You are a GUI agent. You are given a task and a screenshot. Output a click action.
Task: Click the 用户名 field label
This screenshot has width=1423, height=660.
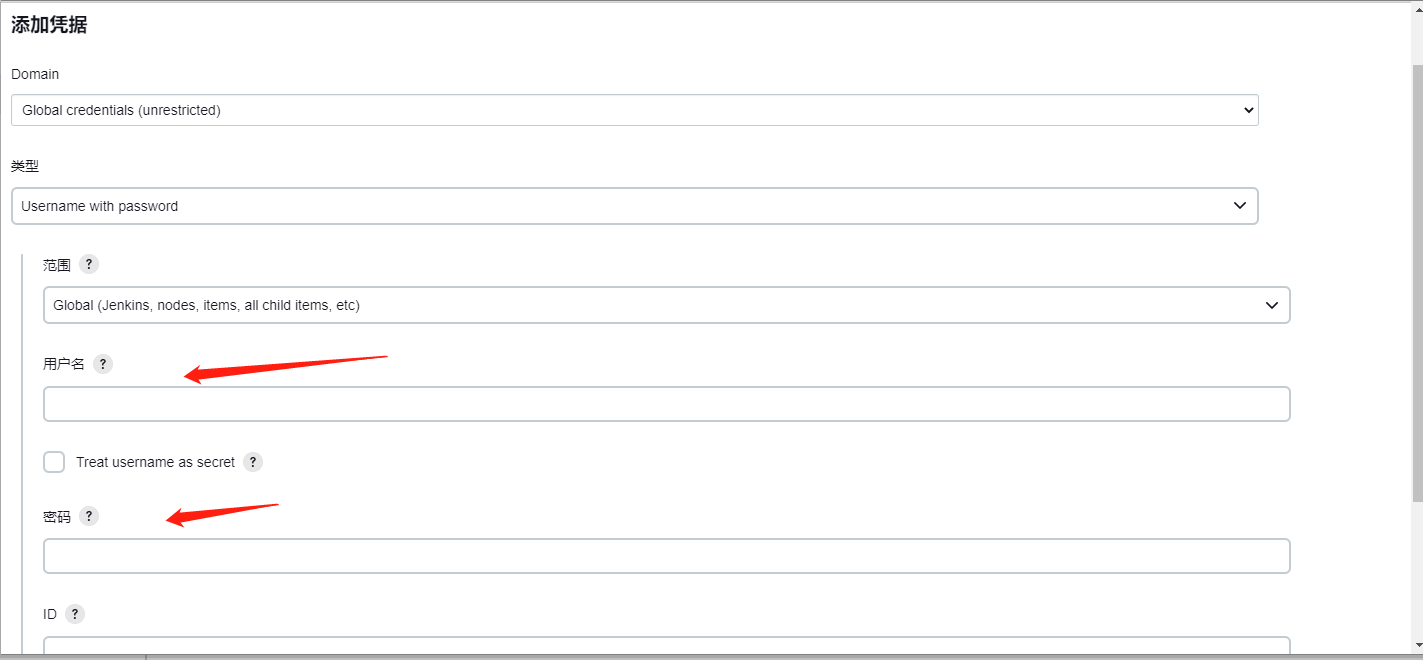click(x=64, y=364)
